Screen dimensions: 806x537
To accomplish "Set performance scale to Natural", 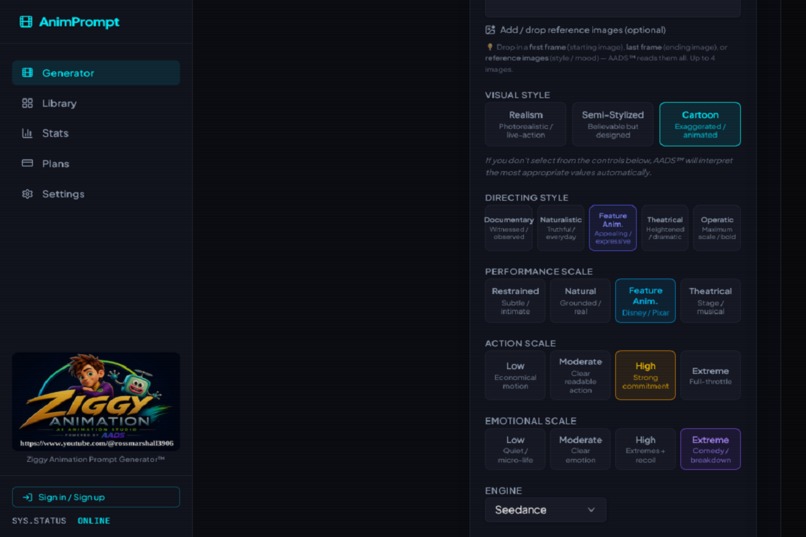I will 580,301.
